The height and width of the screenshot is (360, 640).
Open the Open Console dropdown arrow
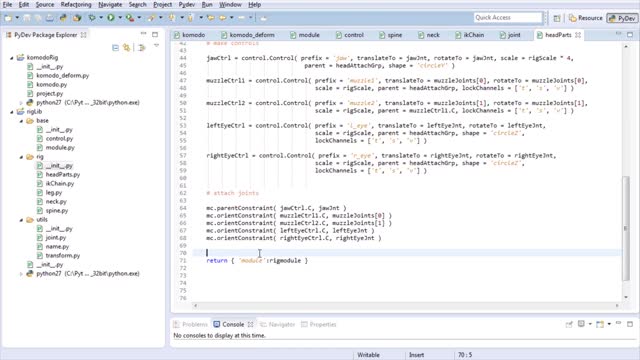(609, 324)
